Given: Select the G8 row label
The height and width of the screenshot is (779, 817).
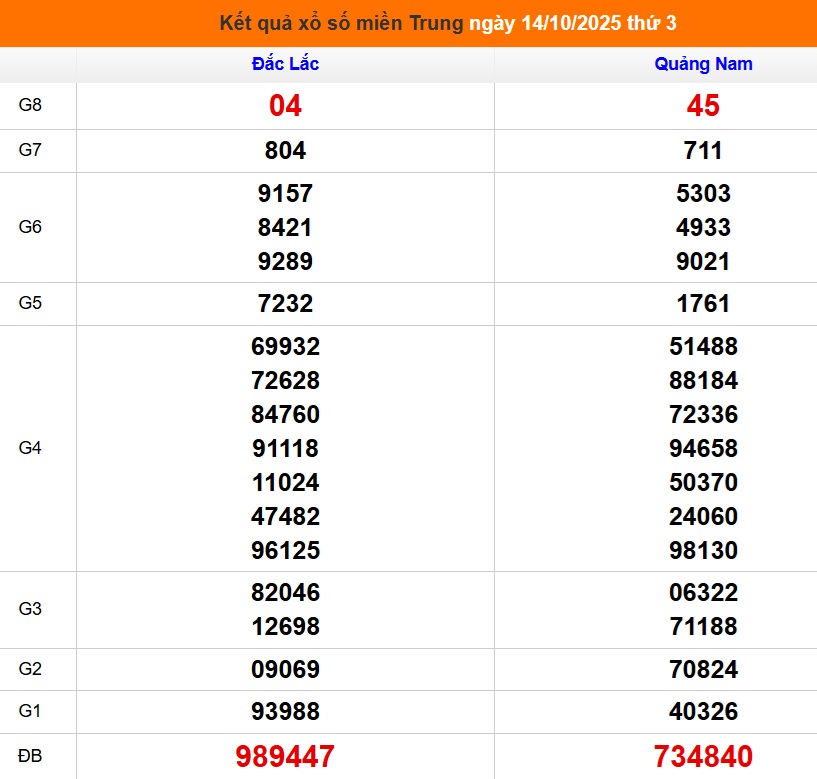Looking at the screenshot, I should coord(31,105).
